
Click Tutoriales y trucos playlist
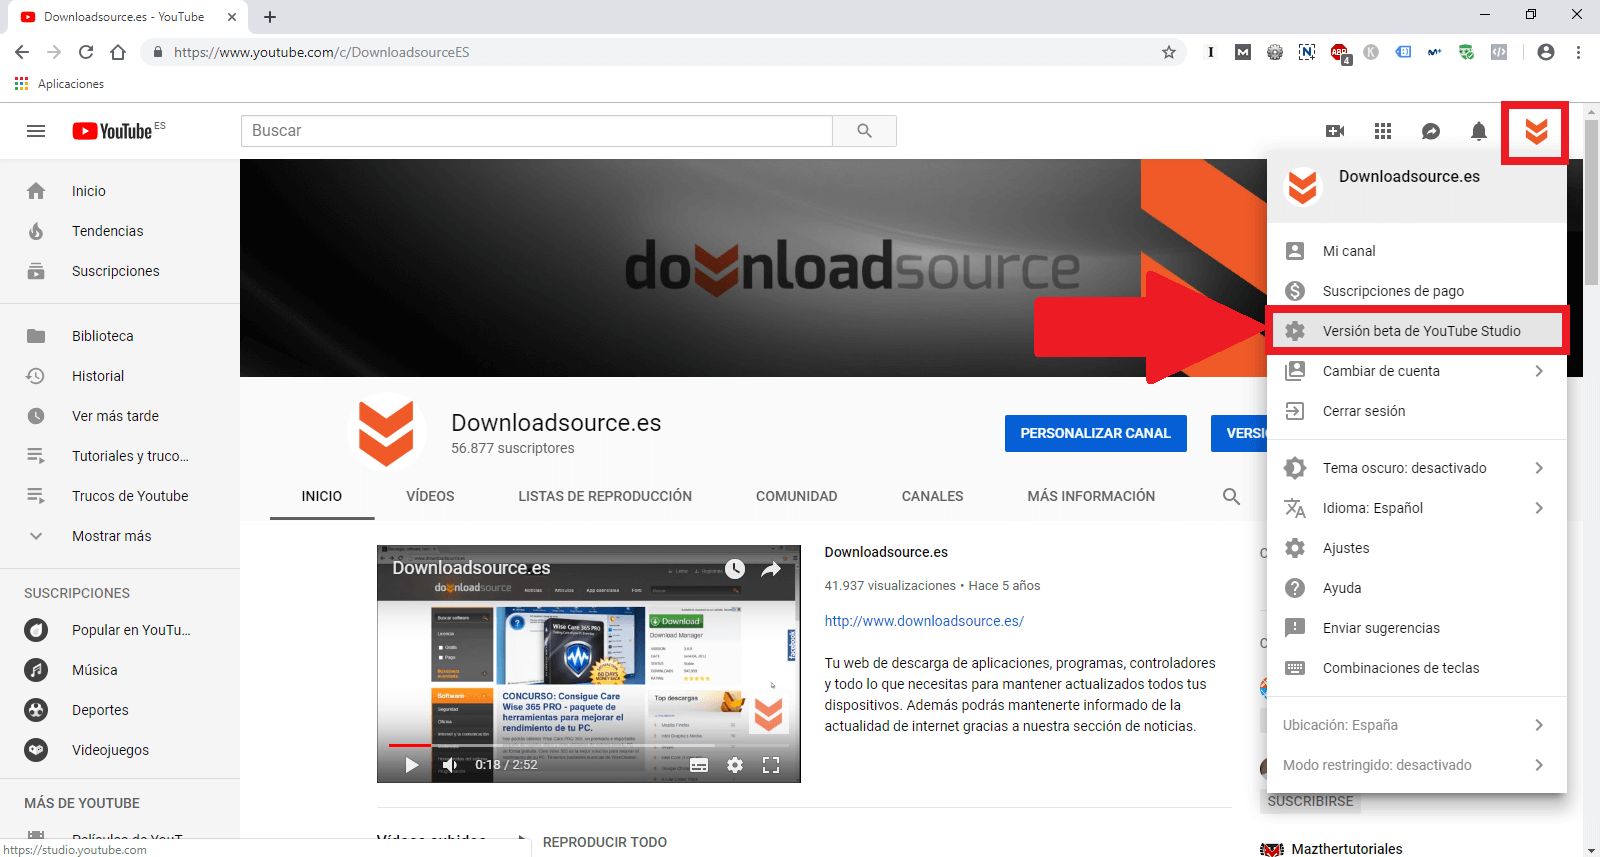pyautogui.click(x=120, y=456)
